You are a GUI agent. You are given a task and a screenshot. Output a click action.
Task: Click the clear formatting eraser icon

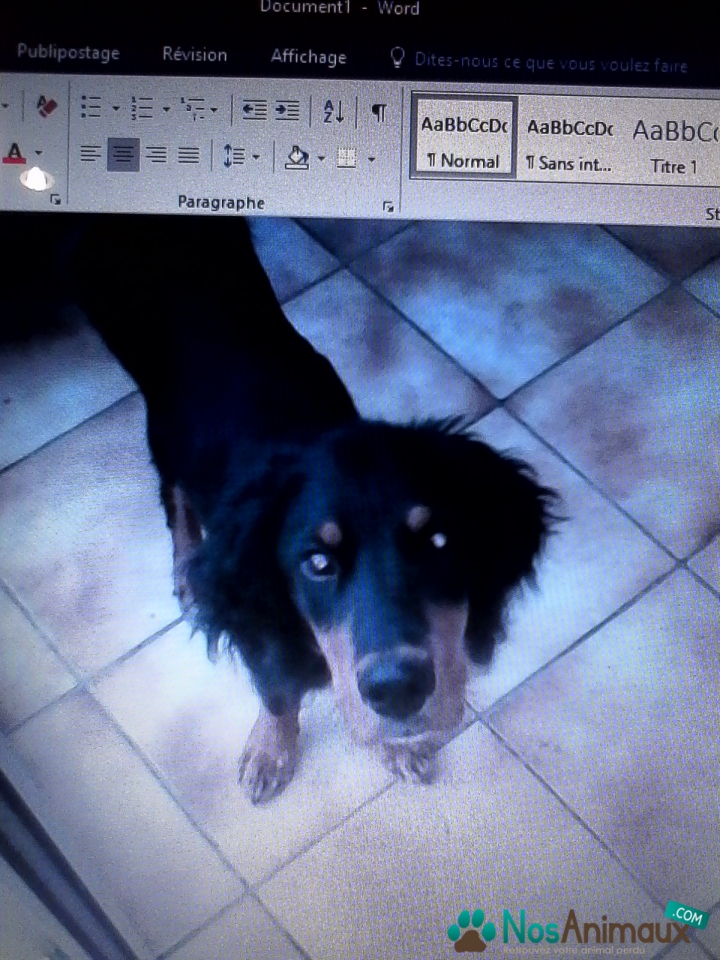(46, 107)
